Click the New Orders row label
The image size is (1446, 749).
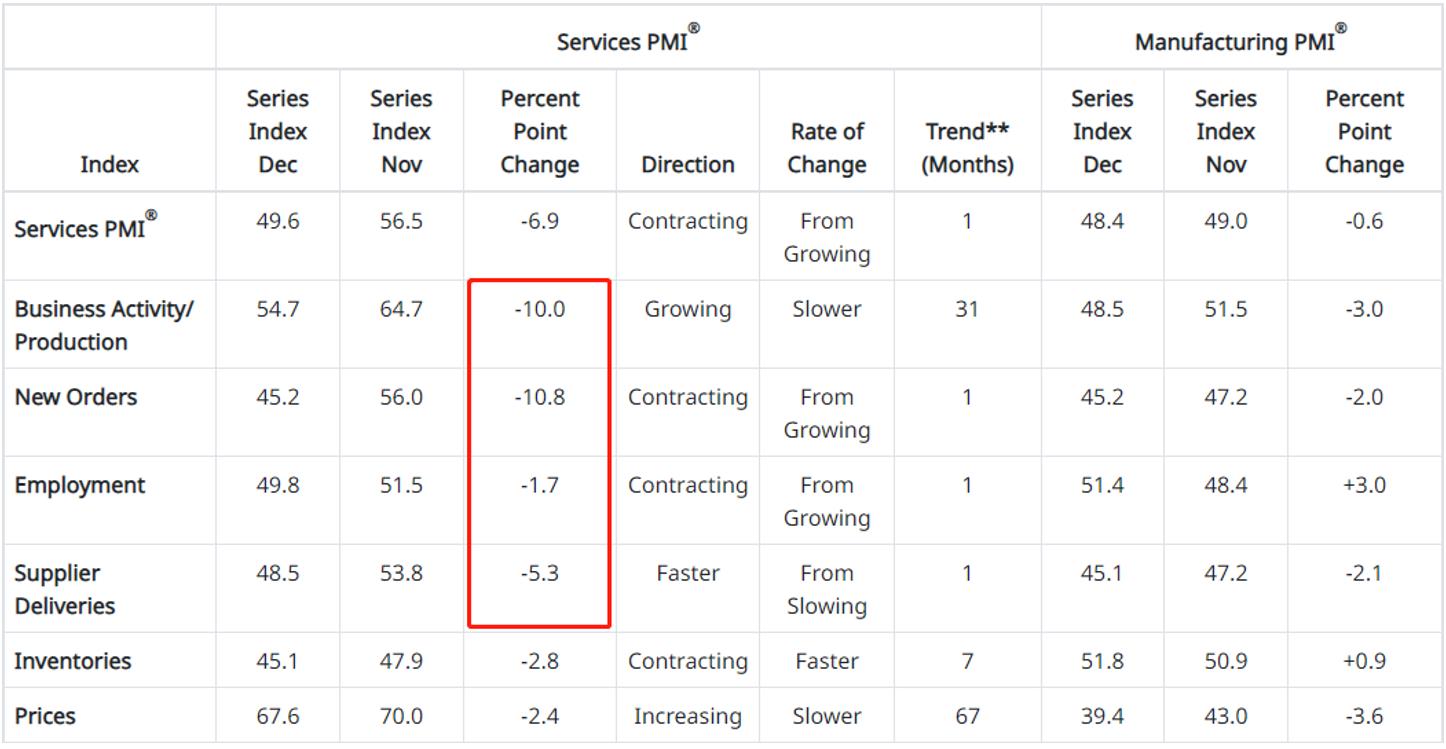(x=76, y=397)
